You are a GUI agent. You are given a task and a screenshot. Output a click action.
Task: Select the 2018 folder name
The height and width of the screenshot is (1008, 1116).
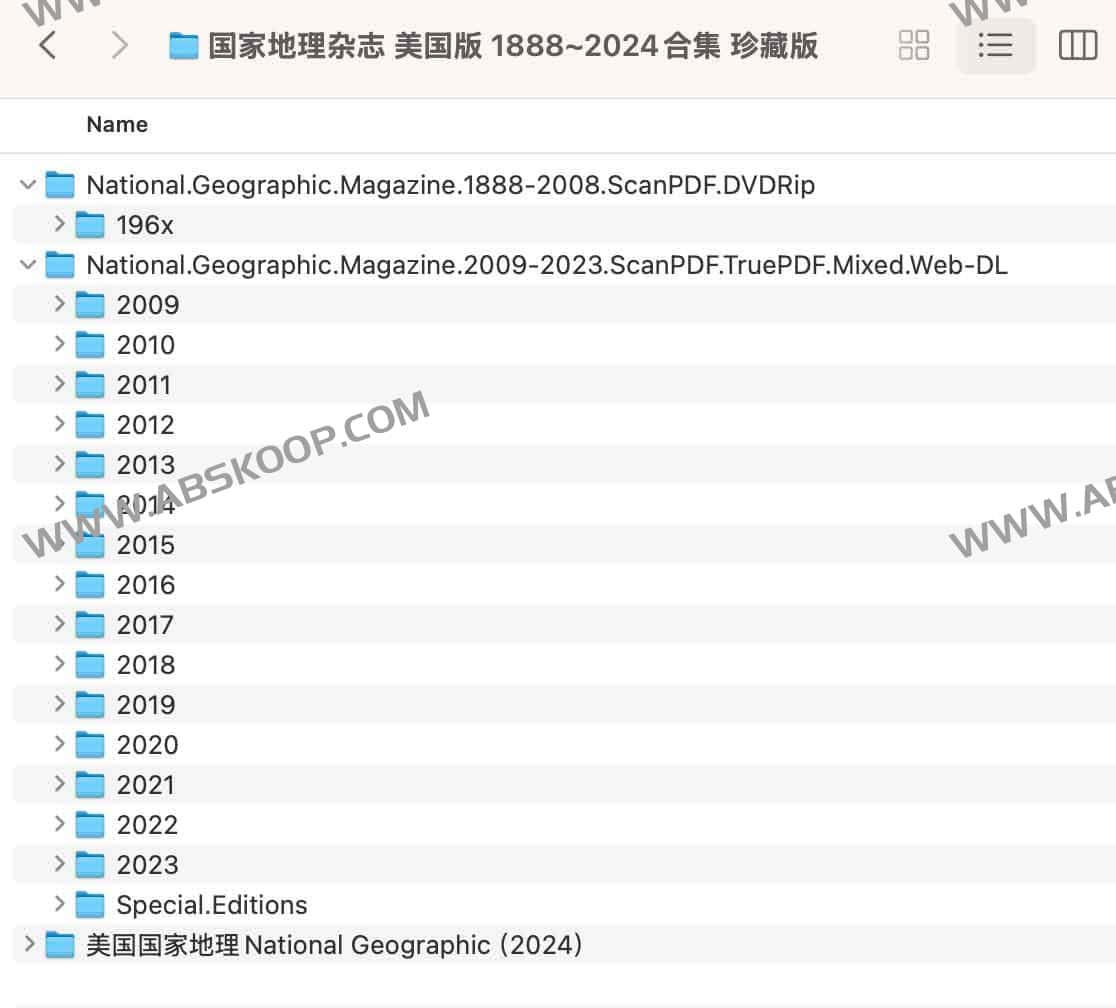[146, 665]
